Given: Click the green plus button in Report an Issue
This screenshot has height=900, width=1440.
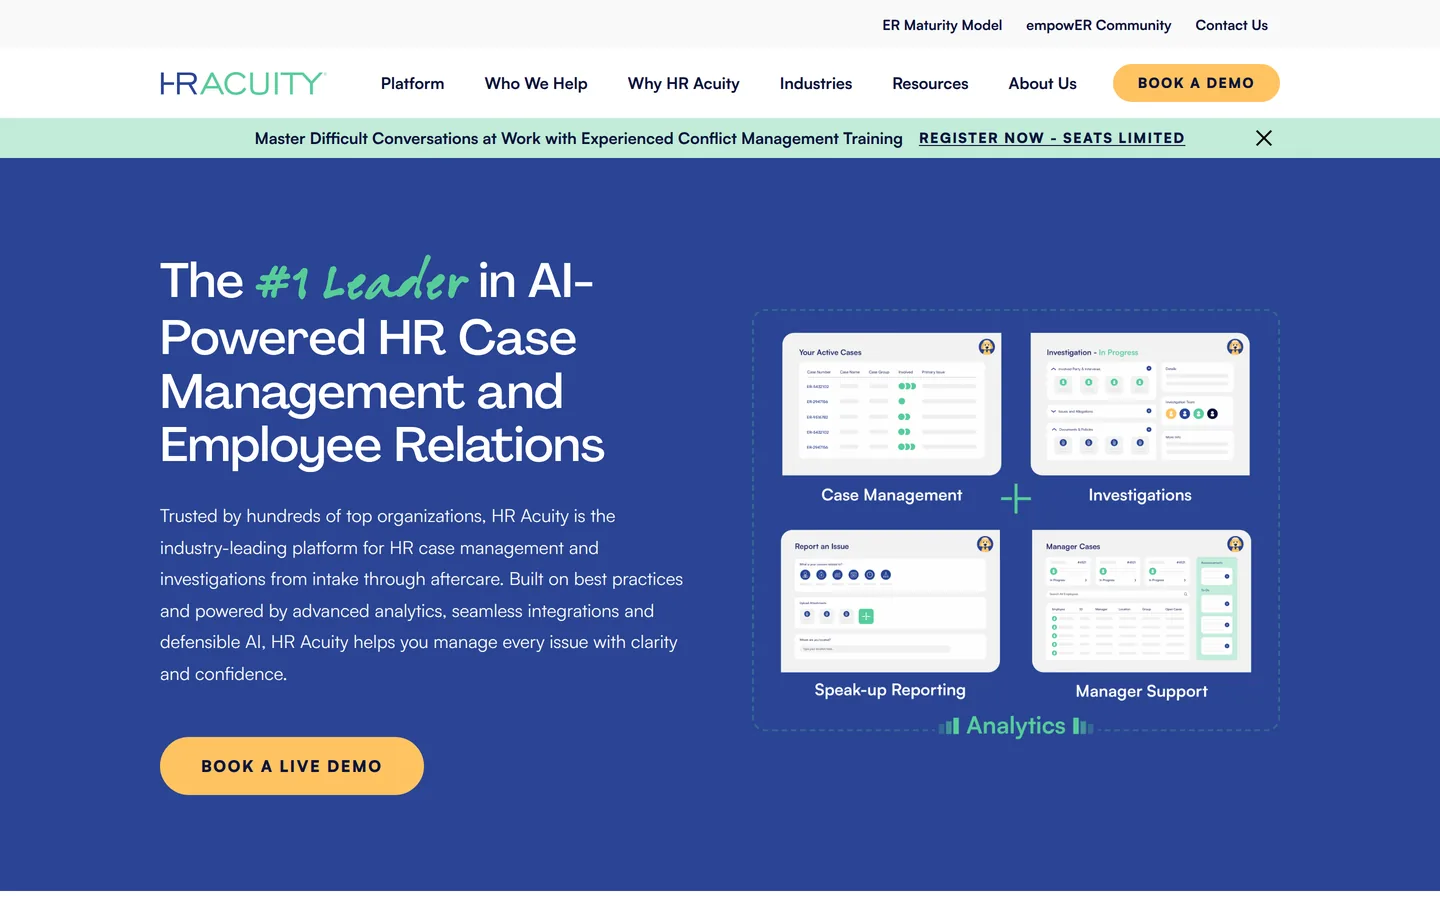Looking at the screenshot, I should tap(866, 617).
